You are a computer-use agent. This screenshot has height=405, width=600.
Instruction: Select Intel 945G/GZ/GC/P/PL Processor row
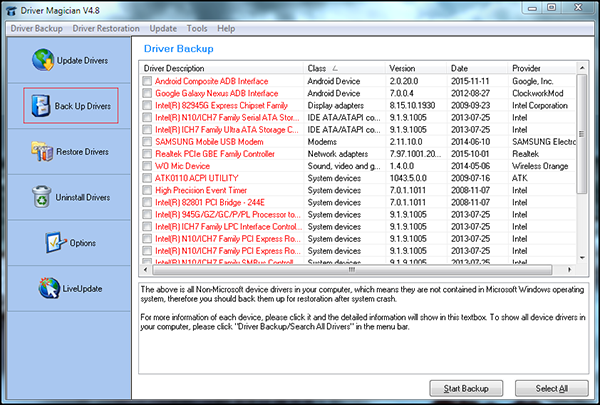coord(358,214)
